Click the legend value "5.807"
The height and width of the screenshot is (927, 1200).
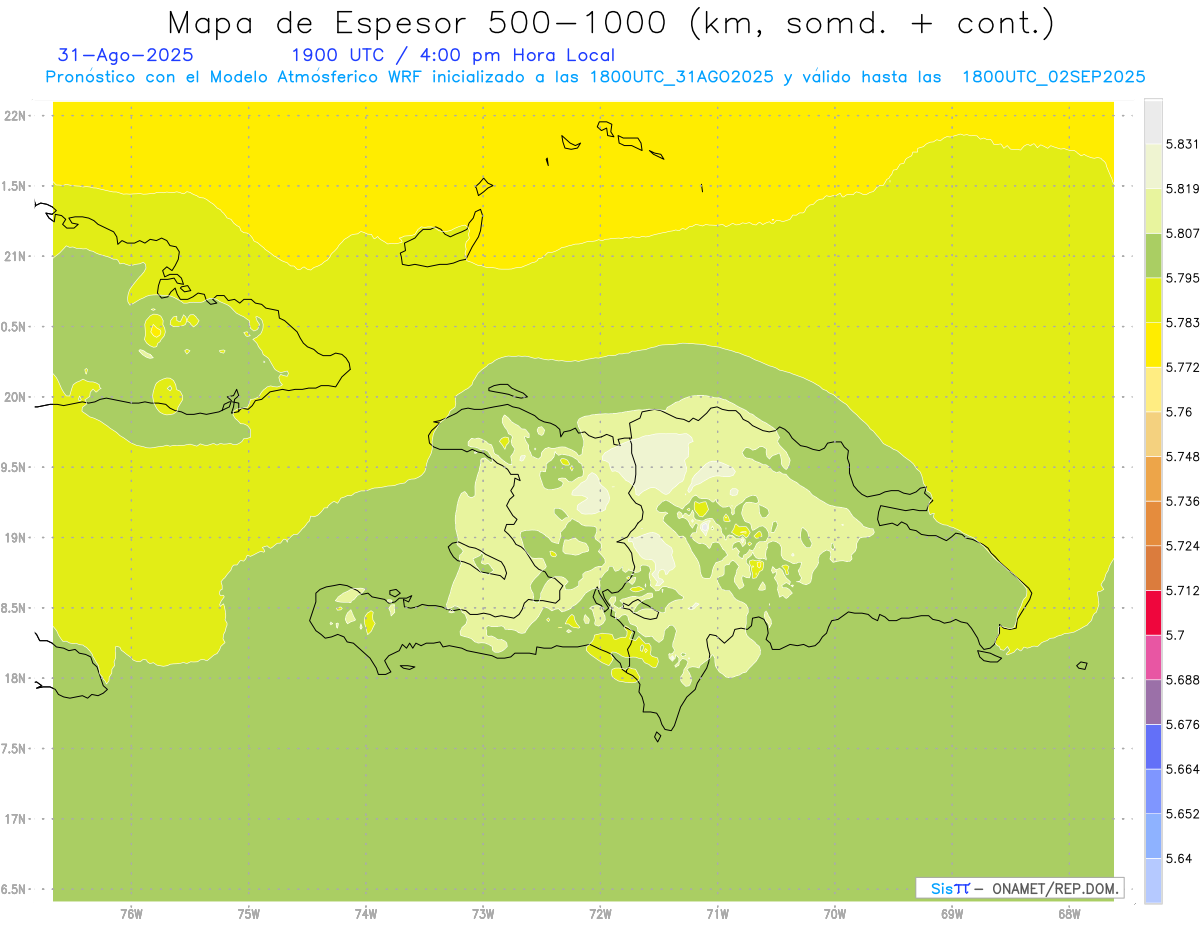[x=1182, y=233]
